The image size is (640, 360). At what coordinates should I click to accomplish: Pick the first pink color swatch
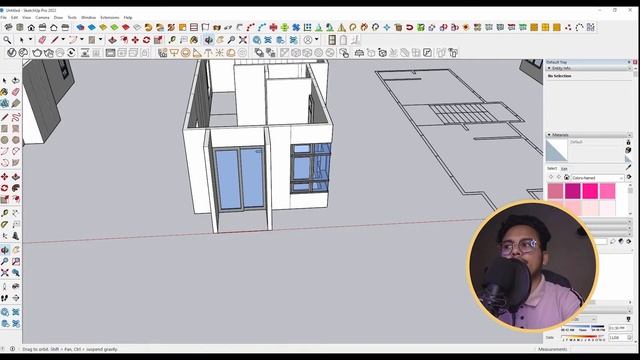point(555,191)
